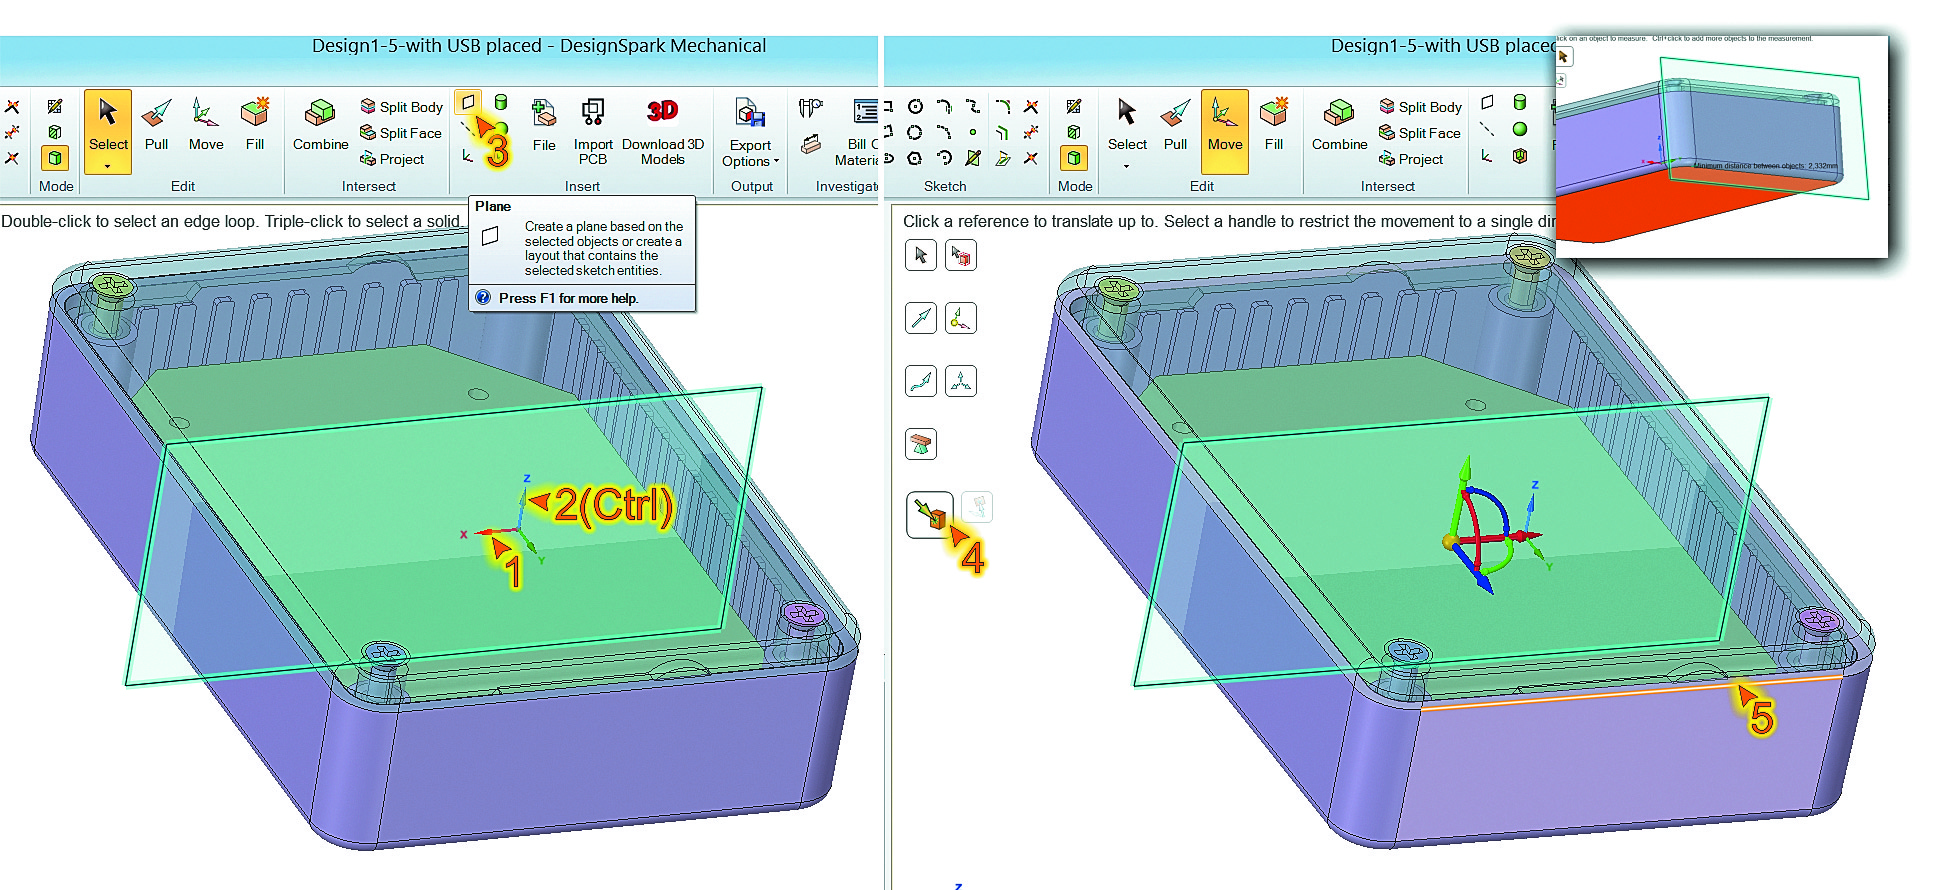This screenshot has height=890, width=1934.
Task: Click the Select tool in the left window
Action: click(x=108, y=130)
